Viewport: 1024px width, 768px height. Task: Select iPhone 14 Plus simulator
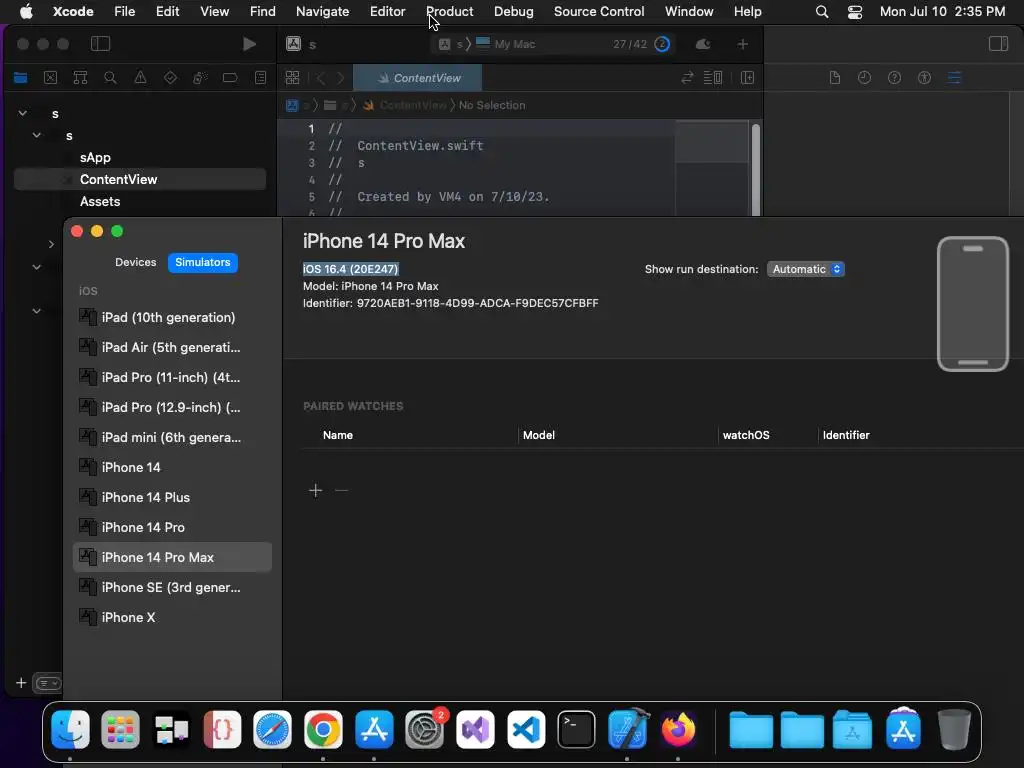tap(172, 498)
